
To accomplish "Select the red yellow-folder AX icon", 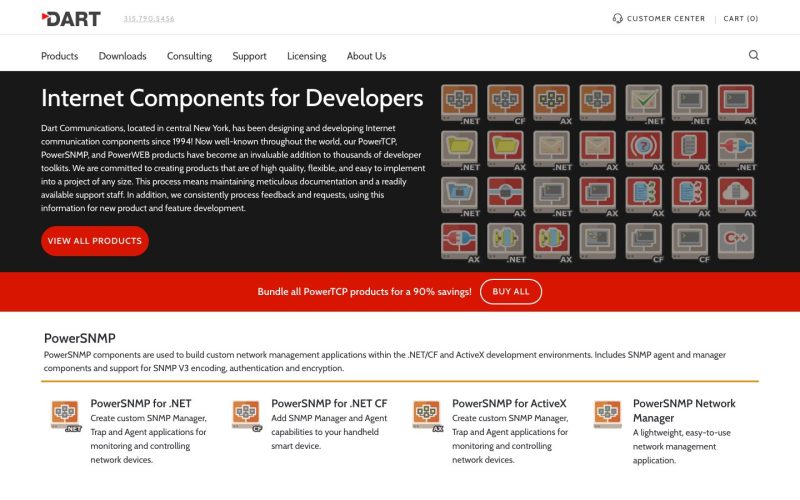I will click(x=506, y=149).
